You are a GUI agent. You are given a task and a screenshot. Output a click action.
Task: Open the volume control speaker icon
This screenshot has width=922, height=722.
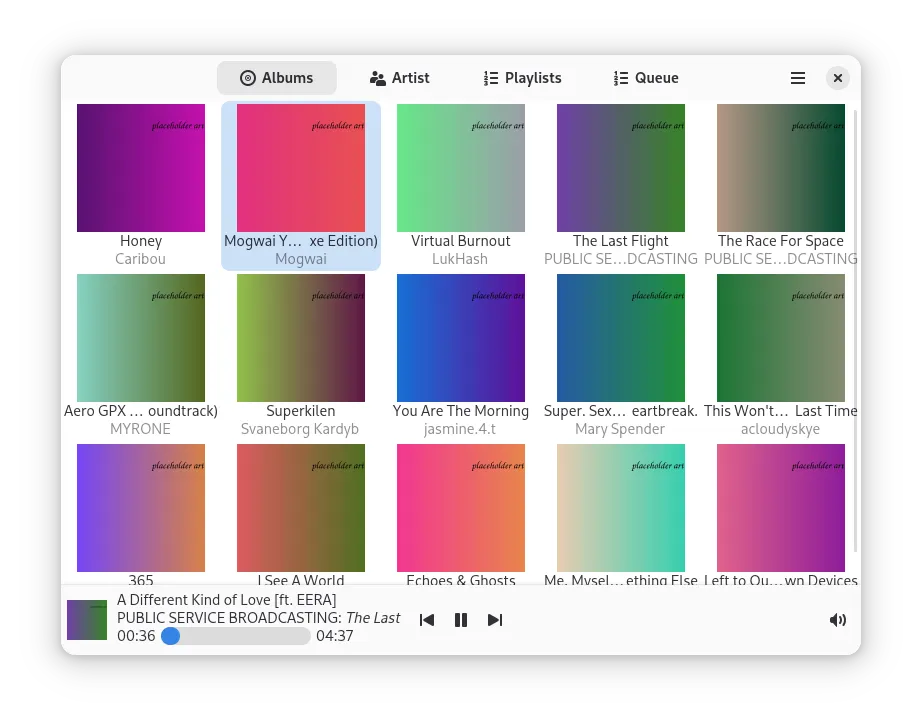tap(837, 620)
